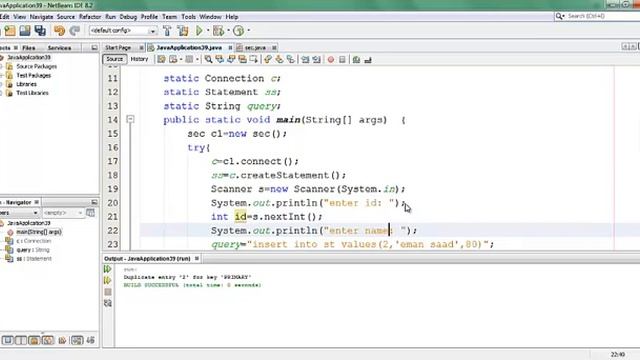This screenshot has height=360, width=640.
Task: Click the Redo toolbar icon
Action: tap(75, 31)
